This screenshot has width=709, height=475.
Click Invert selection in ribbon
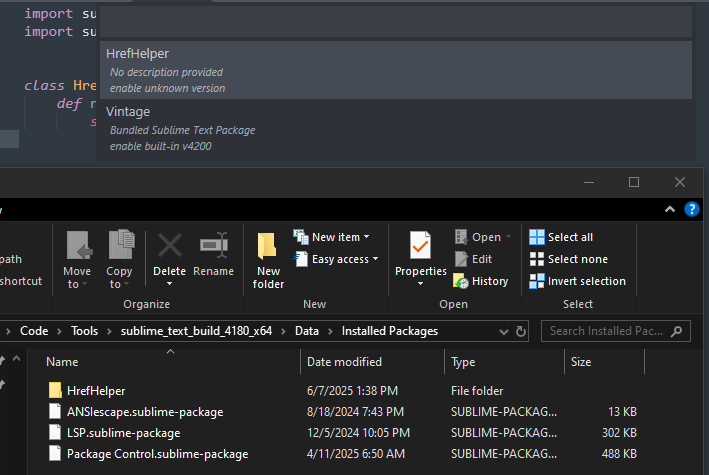577,281
